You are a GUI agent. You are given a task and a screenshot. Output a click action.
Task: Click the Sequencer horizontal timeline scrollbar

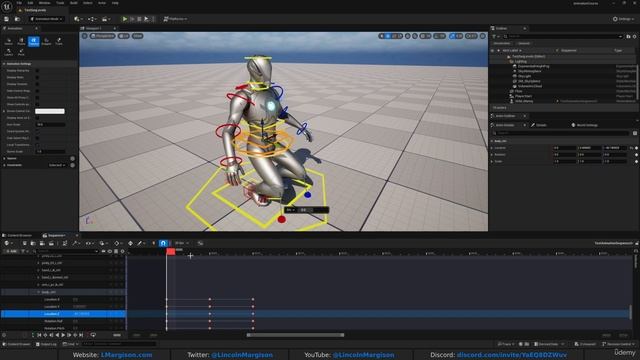tap(295, 335)
